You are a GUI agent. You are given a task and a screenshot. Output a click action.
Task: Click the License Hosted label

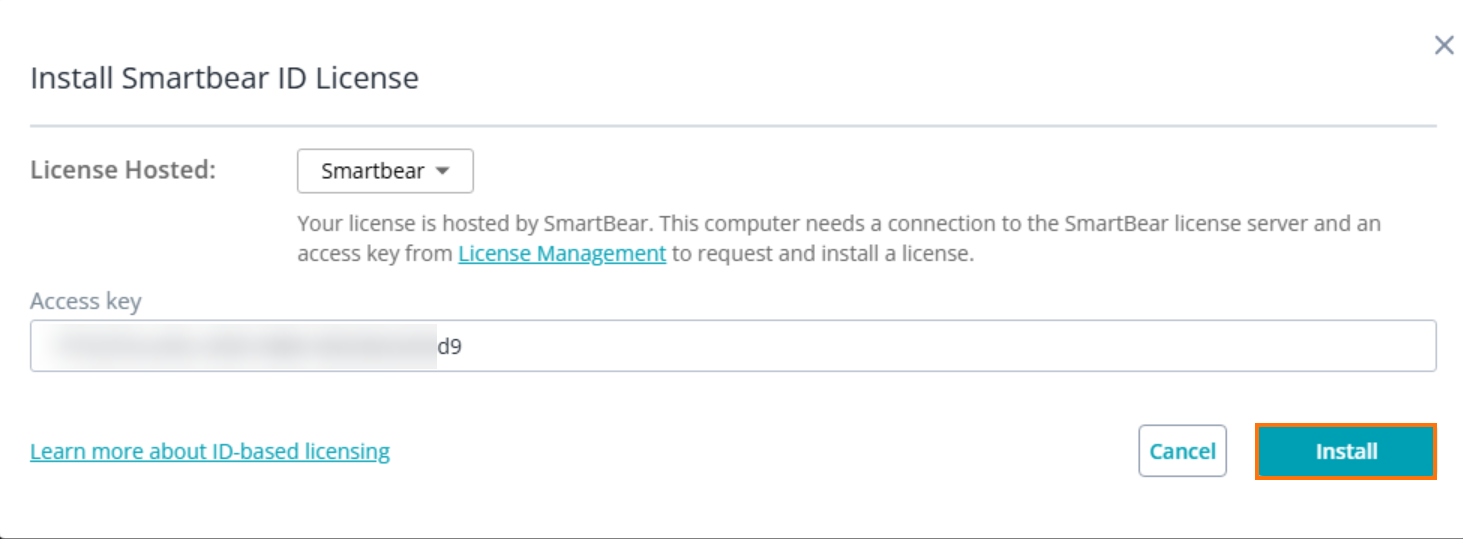click(123, 170)
